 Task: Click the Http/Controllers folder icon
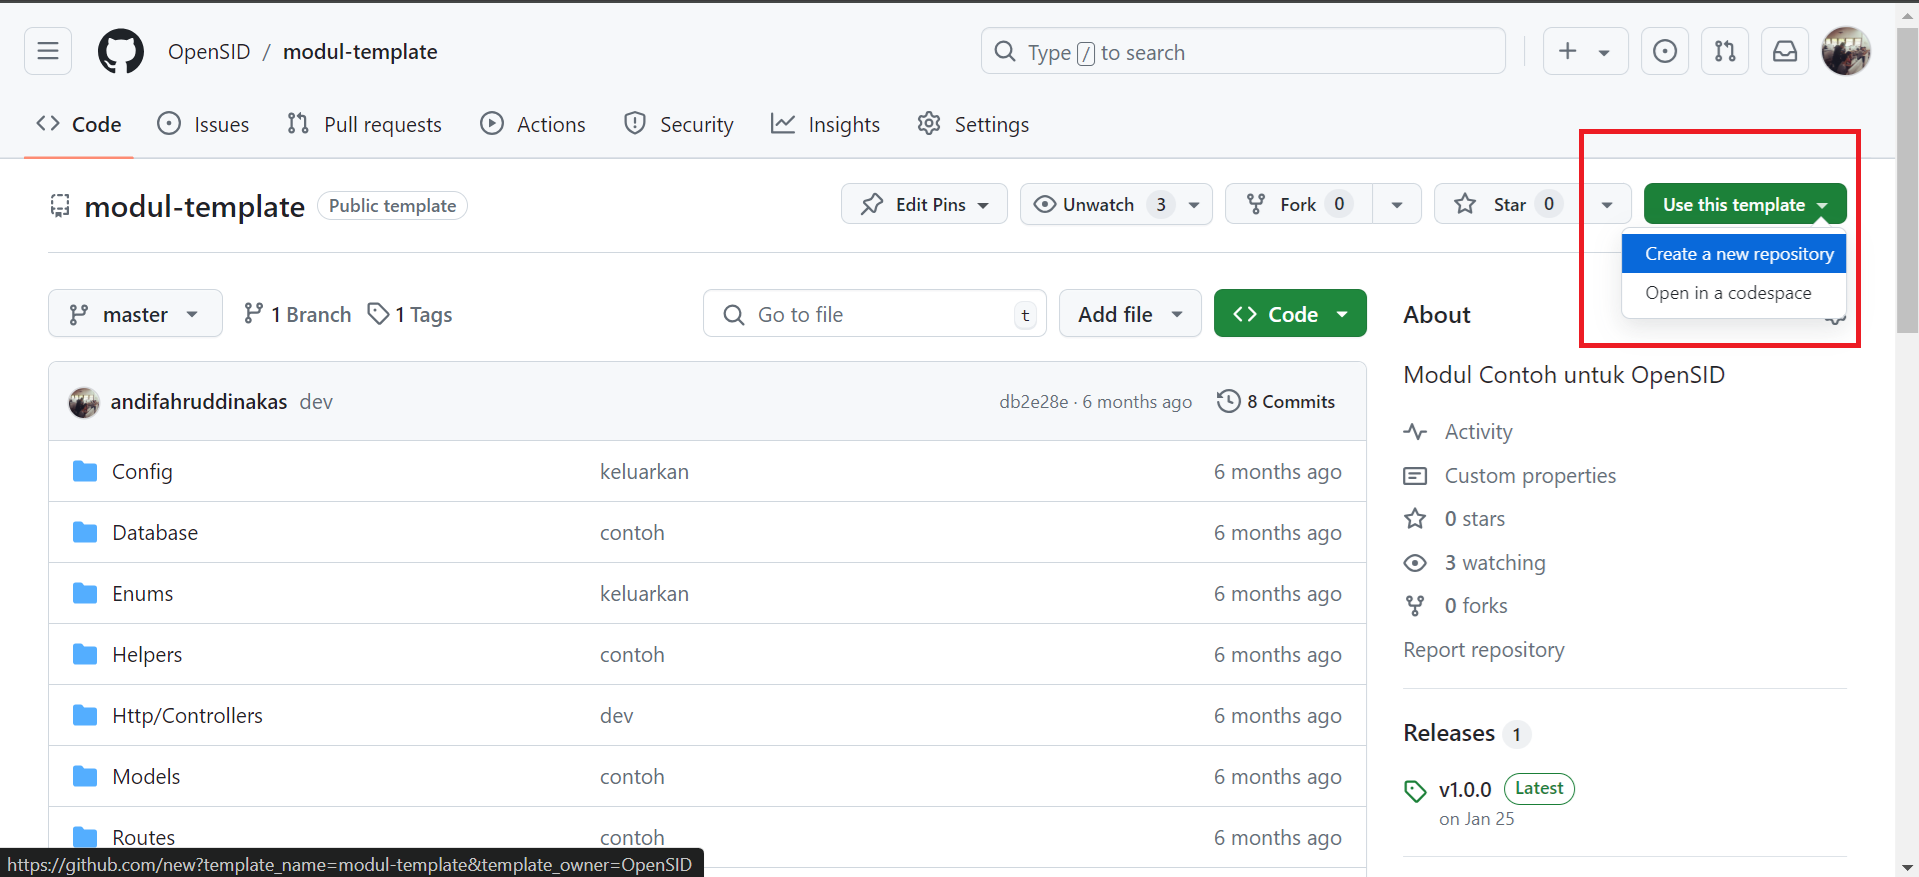[85, 715]
